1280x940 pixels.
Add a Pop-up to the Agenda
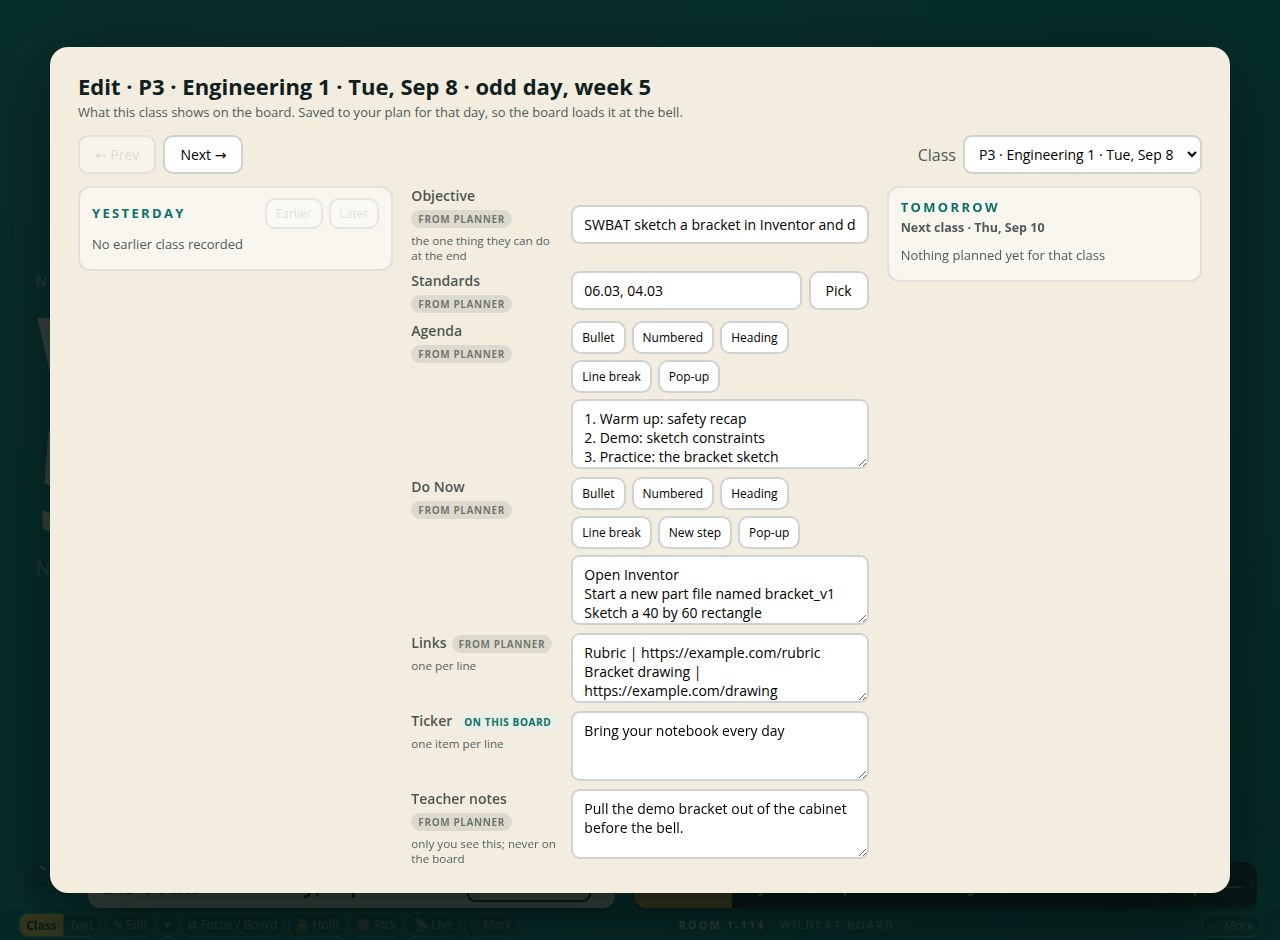coord(689,377)
